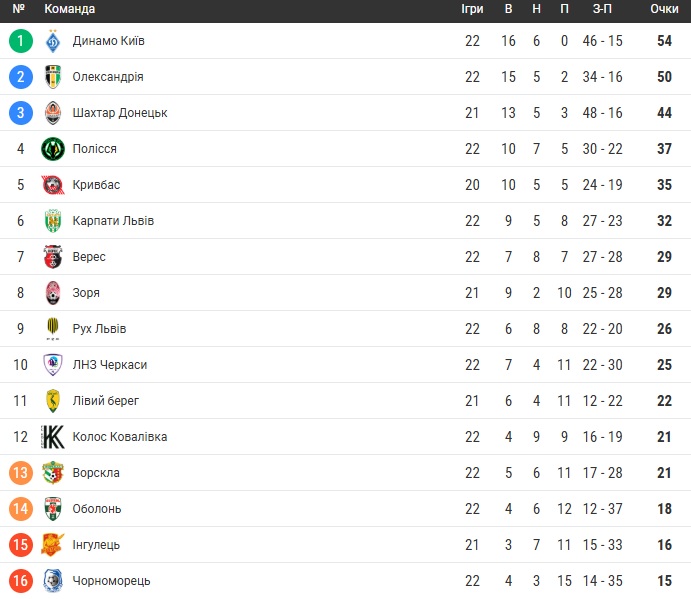Click the red position 16 badge
Screen dimensions: 691x599
coord(21,581)
